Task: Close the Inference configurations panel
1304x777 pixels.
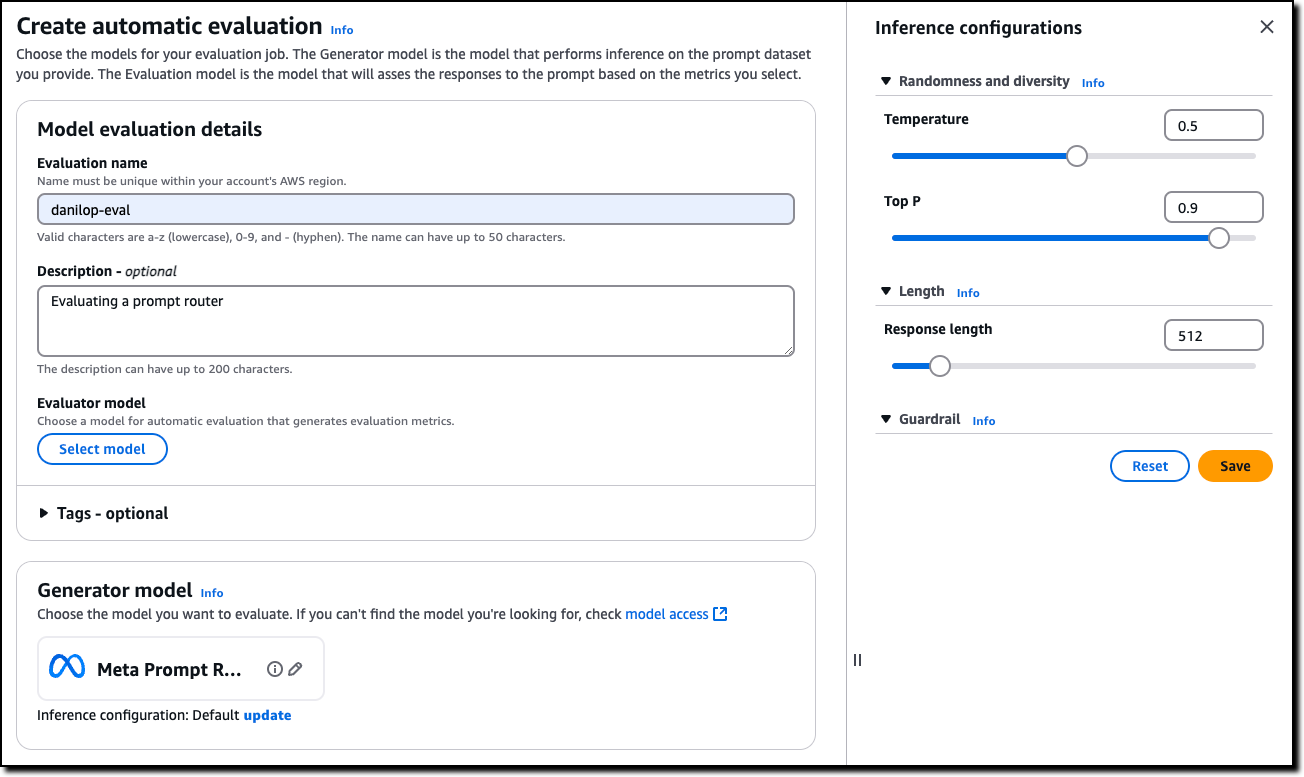Action: pyautogui.click(x=1267, y=28)
